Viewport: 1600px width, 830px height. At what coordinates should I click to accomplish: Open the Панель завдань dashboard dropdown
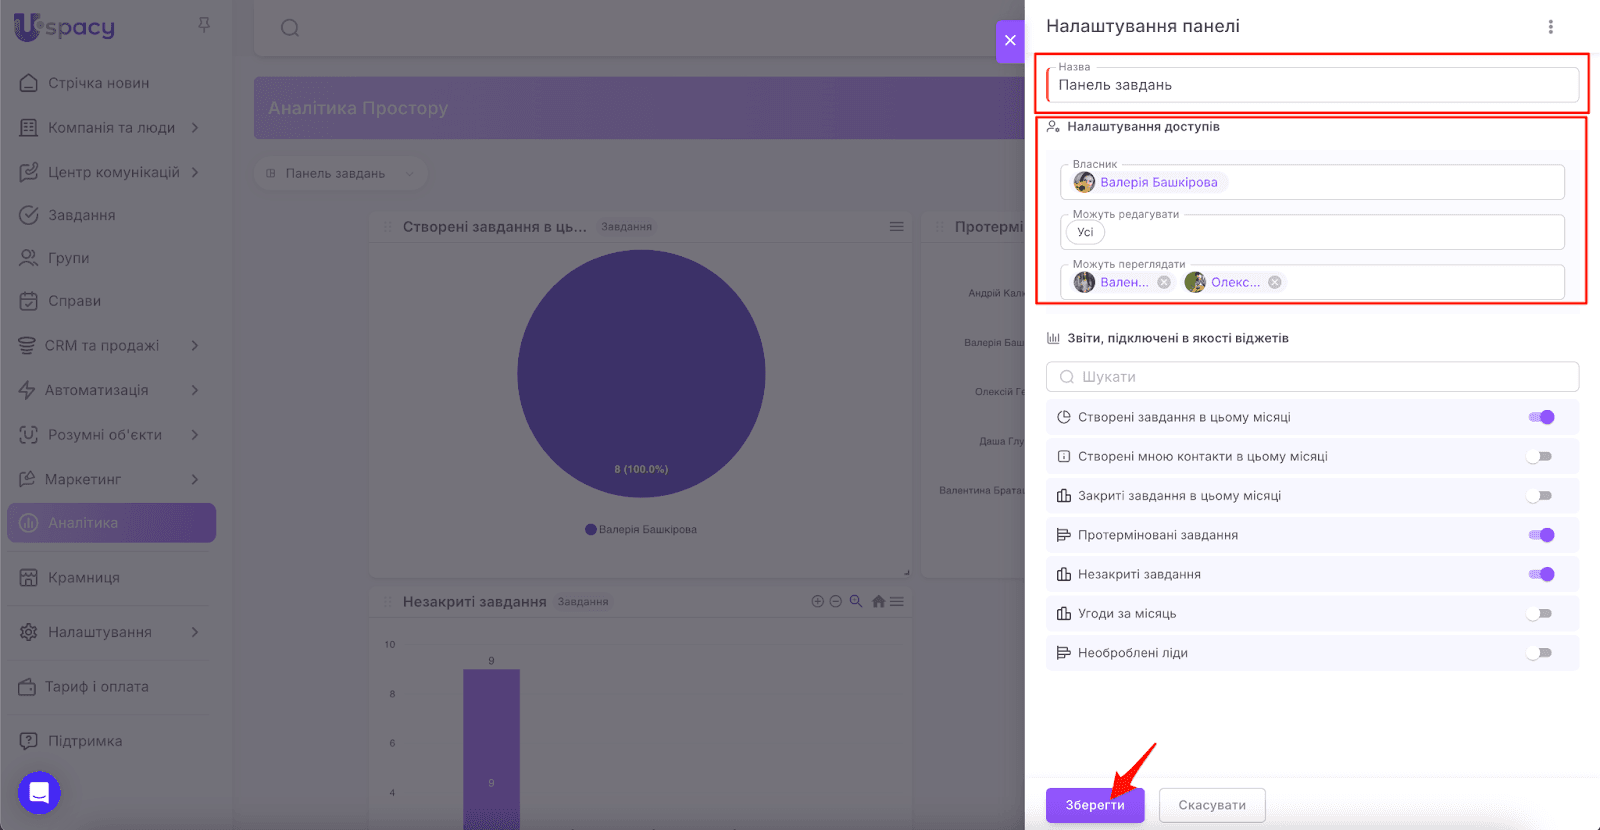339,174
